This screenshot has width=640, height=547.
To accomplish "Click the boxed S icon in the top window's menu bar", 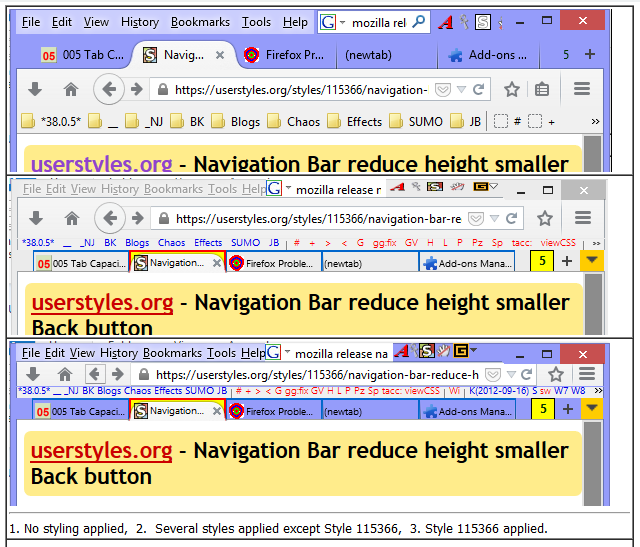I will pos(482,22).
